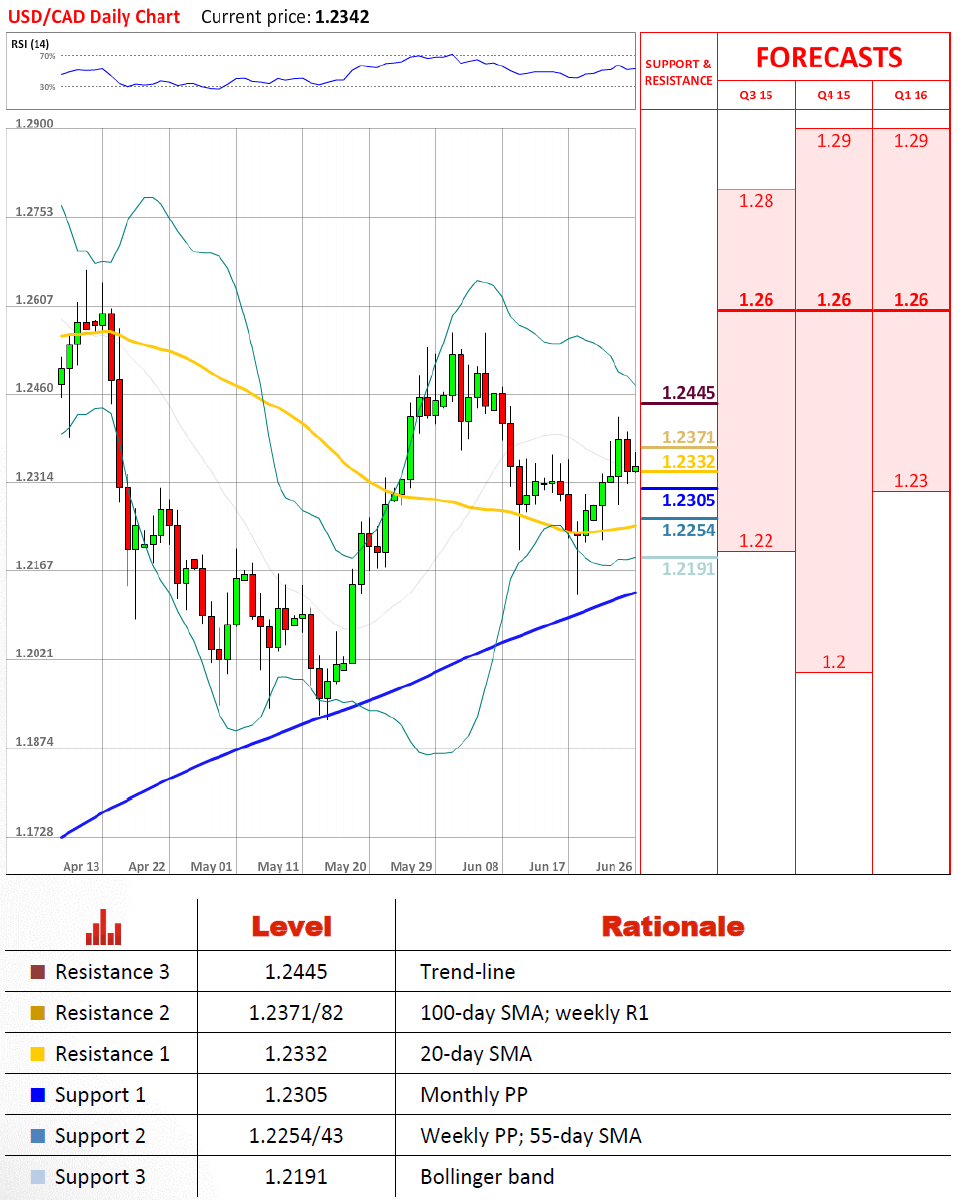Click the 'Monthly PP' rationale cell
Screen dimensions: 969x1200
tap(474, 1095)
